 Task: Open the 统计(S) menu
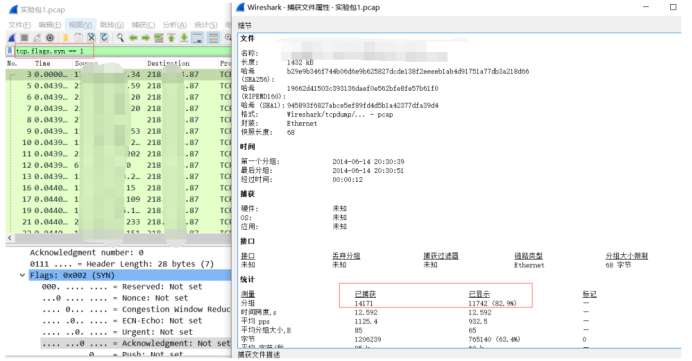click(206, 25)
